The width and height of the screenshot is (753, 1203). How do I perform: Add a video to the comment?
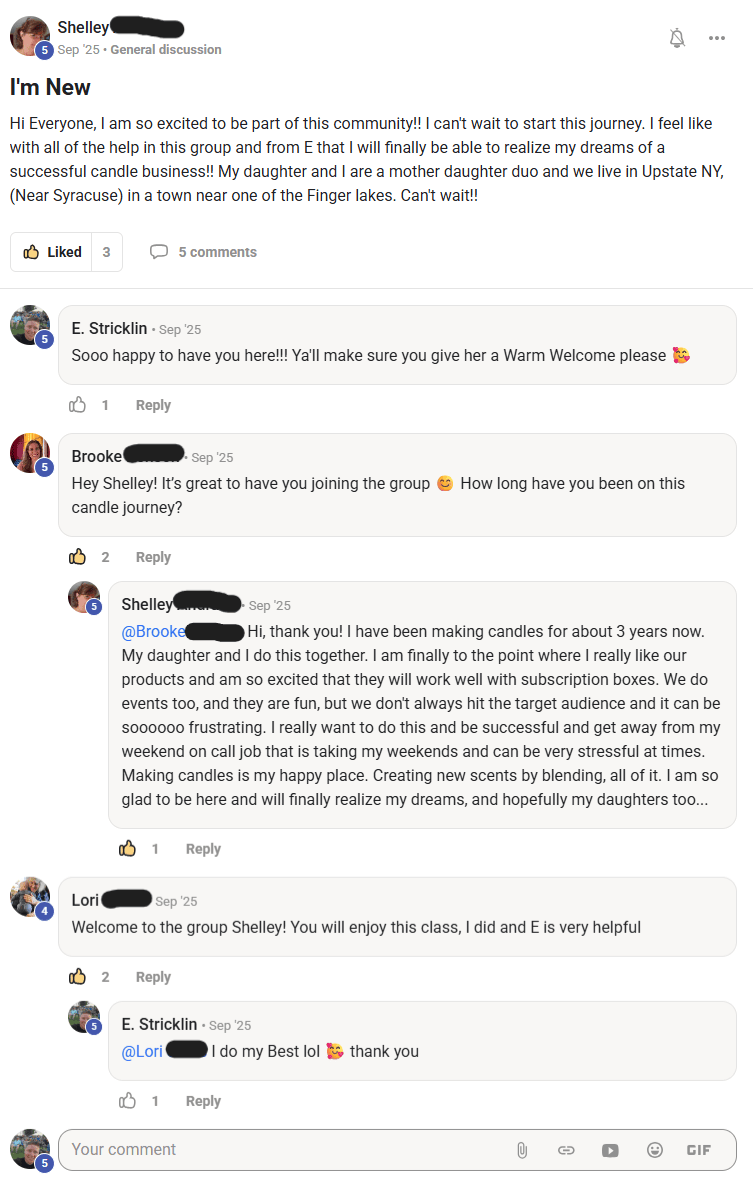click(610, 1150)
